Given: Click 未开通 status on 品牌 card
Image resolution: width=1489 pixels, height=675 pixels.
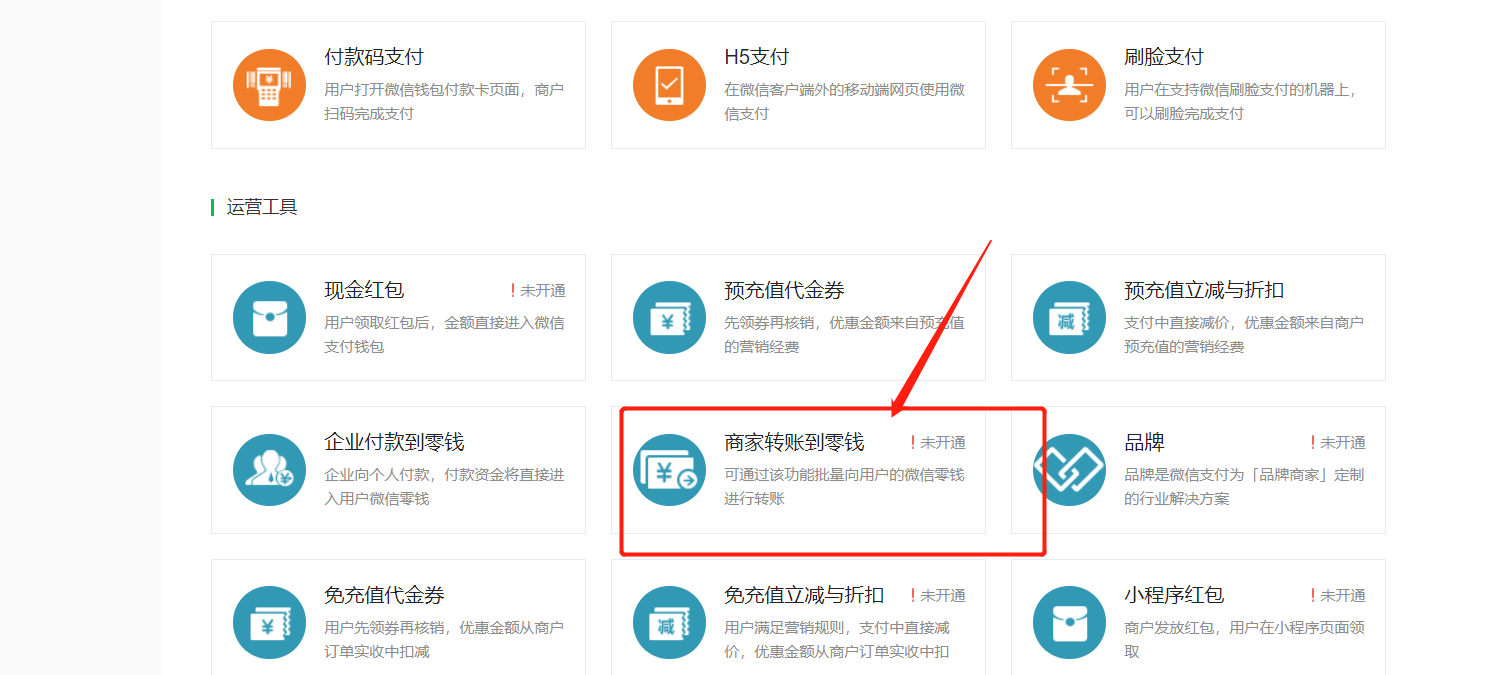Looking at the screenshot, I should [x=1338, y=443].
